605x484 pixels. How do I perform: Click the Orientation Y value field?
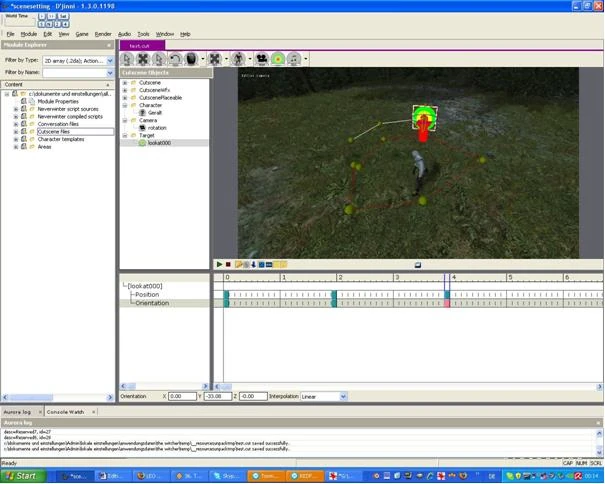coord(218,396)
